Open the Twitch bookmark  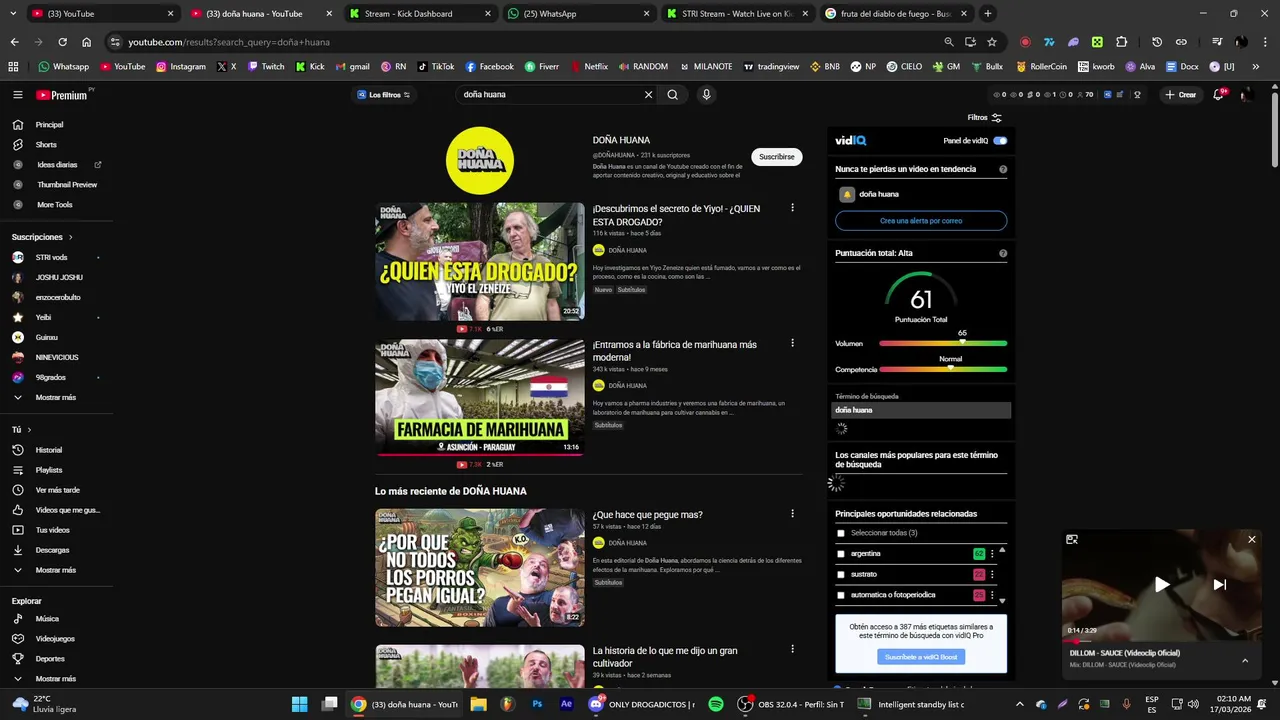click(266, 67)
